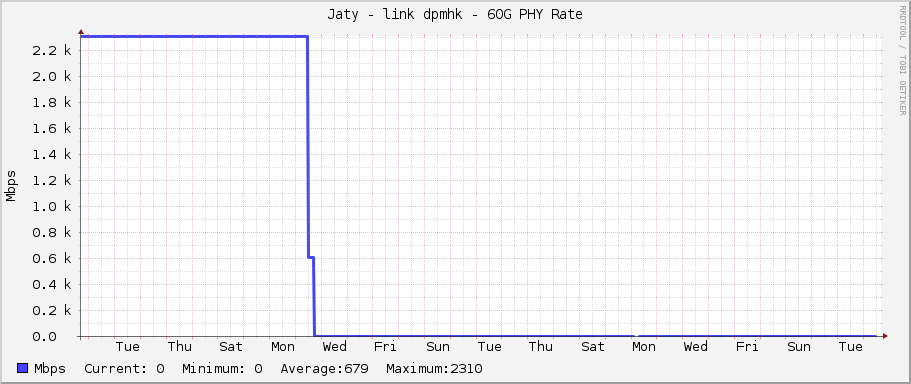Viewport: 911px width, 384px height.
Task: Select the 'Maximum:2310' legend value
Action: (434, 368)
